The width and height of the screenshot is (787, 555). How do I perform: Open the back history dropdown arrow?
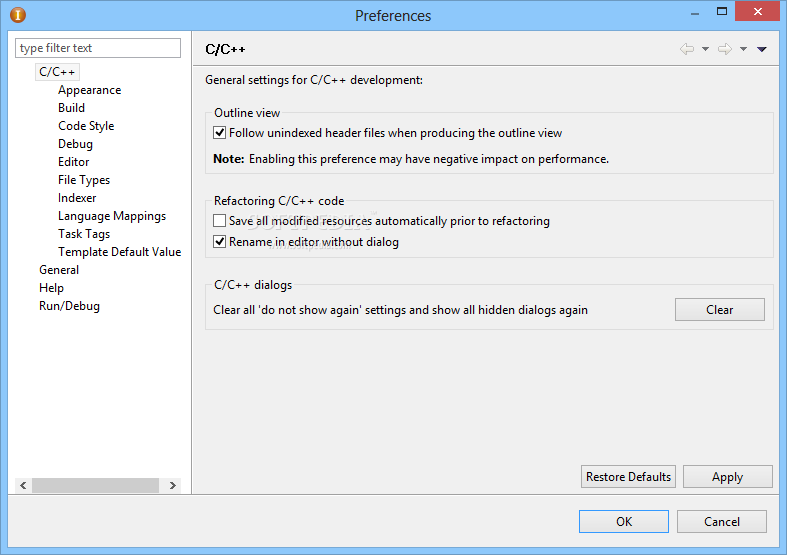[705, 49]
